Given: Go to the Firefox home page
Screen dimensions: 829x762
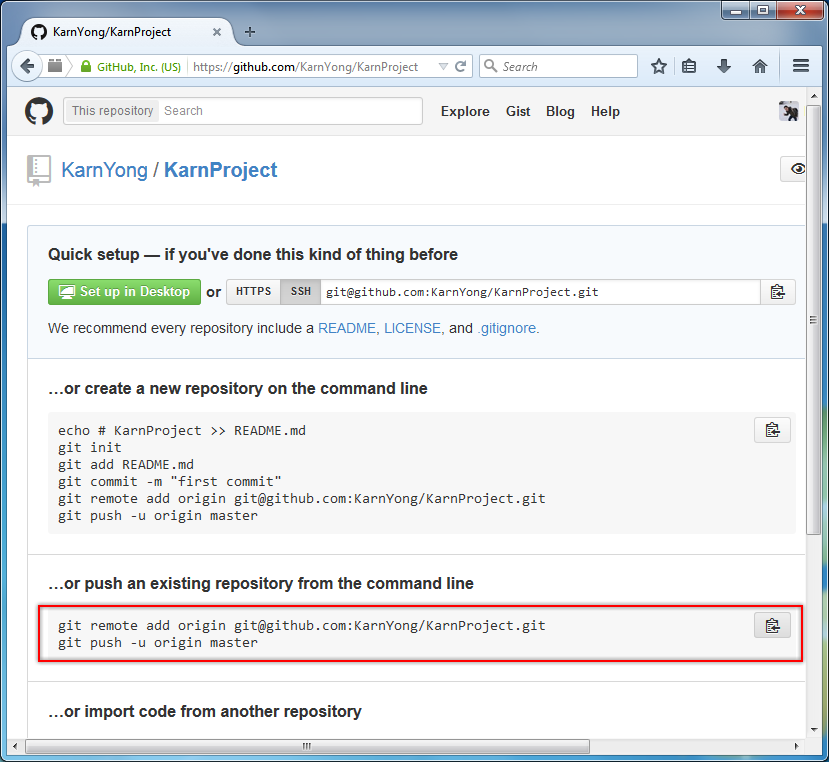Looking at the screenshot, I should point(760,67).
